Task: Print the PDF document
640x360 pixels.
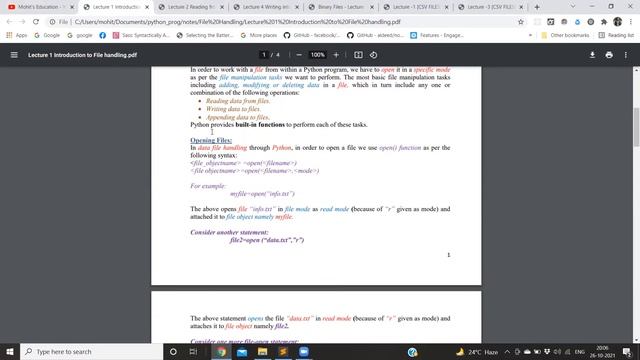Action: point(609,55)
